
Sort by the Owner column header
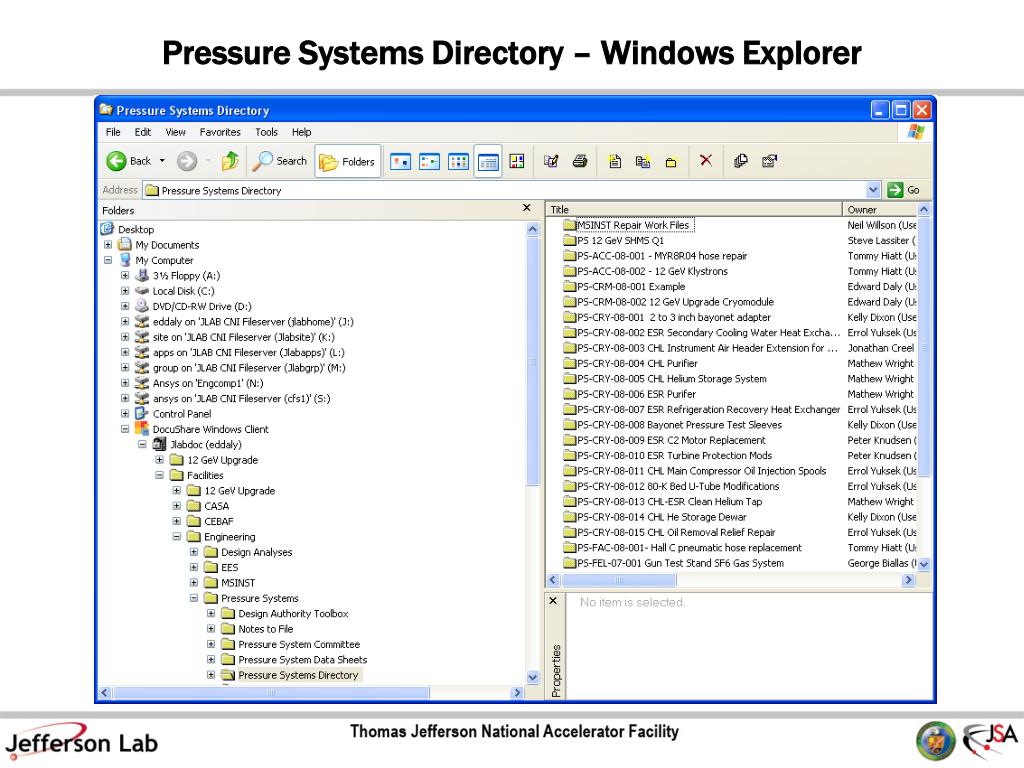pyautogui.click(x=880, y=210)
